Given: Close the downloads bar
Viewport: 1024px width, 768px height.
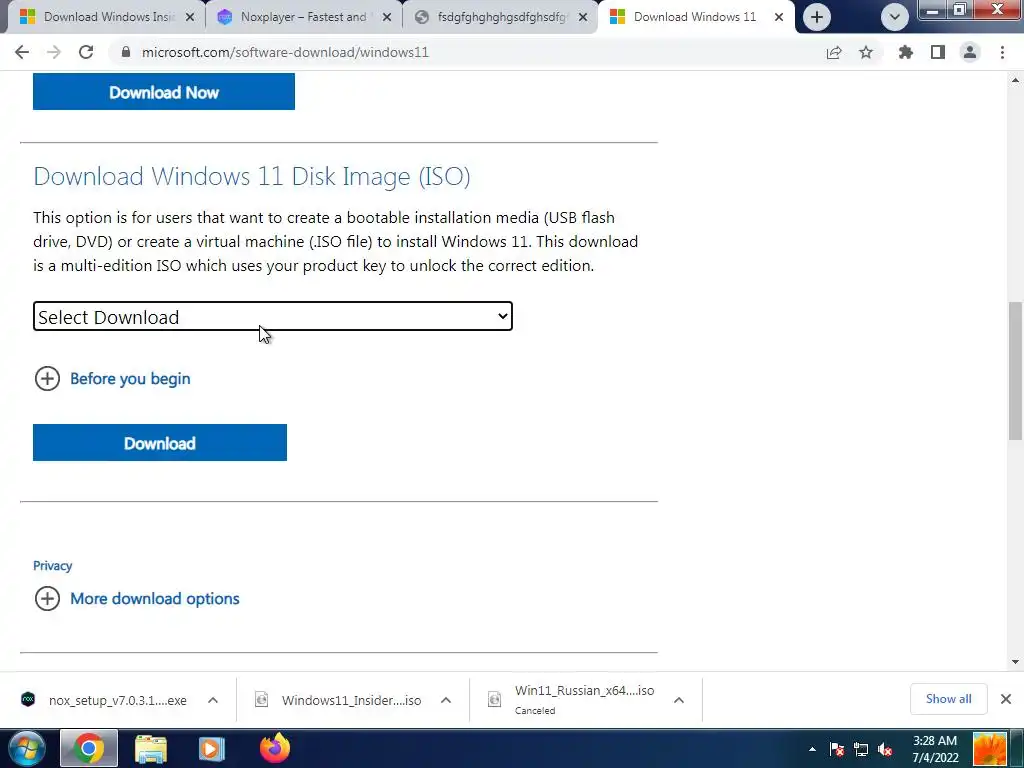Looking at the screenshot, I should [1006, 699].
